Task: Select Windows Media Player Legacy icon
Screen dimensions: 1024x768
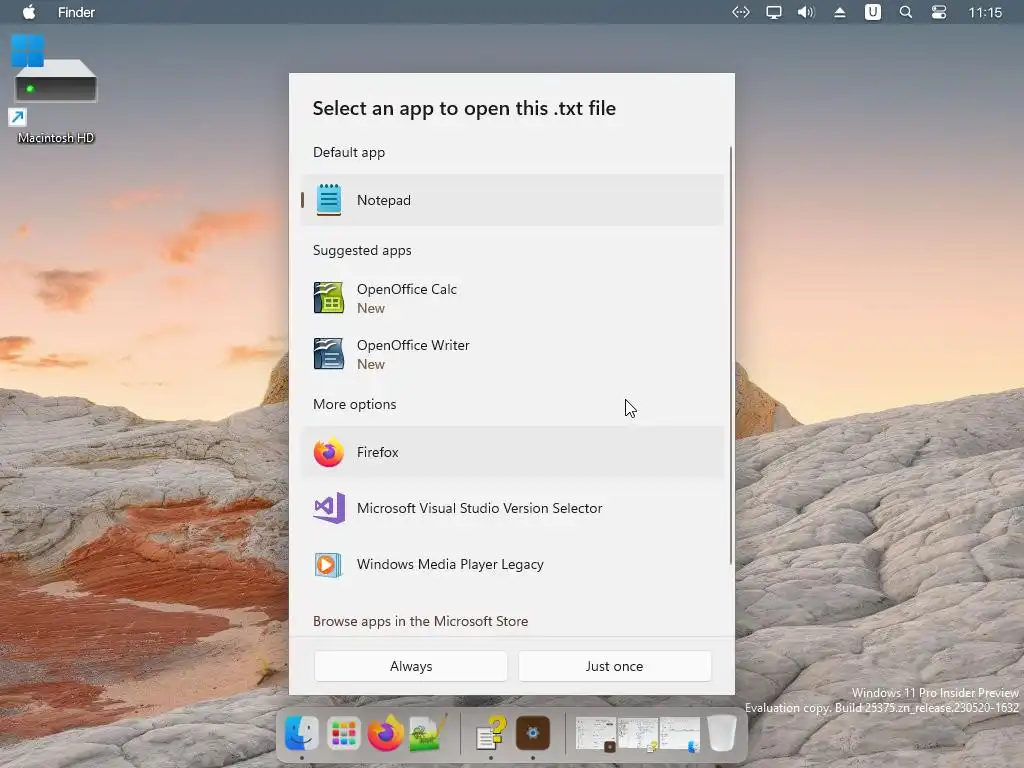Action: (x=328, y=564)
